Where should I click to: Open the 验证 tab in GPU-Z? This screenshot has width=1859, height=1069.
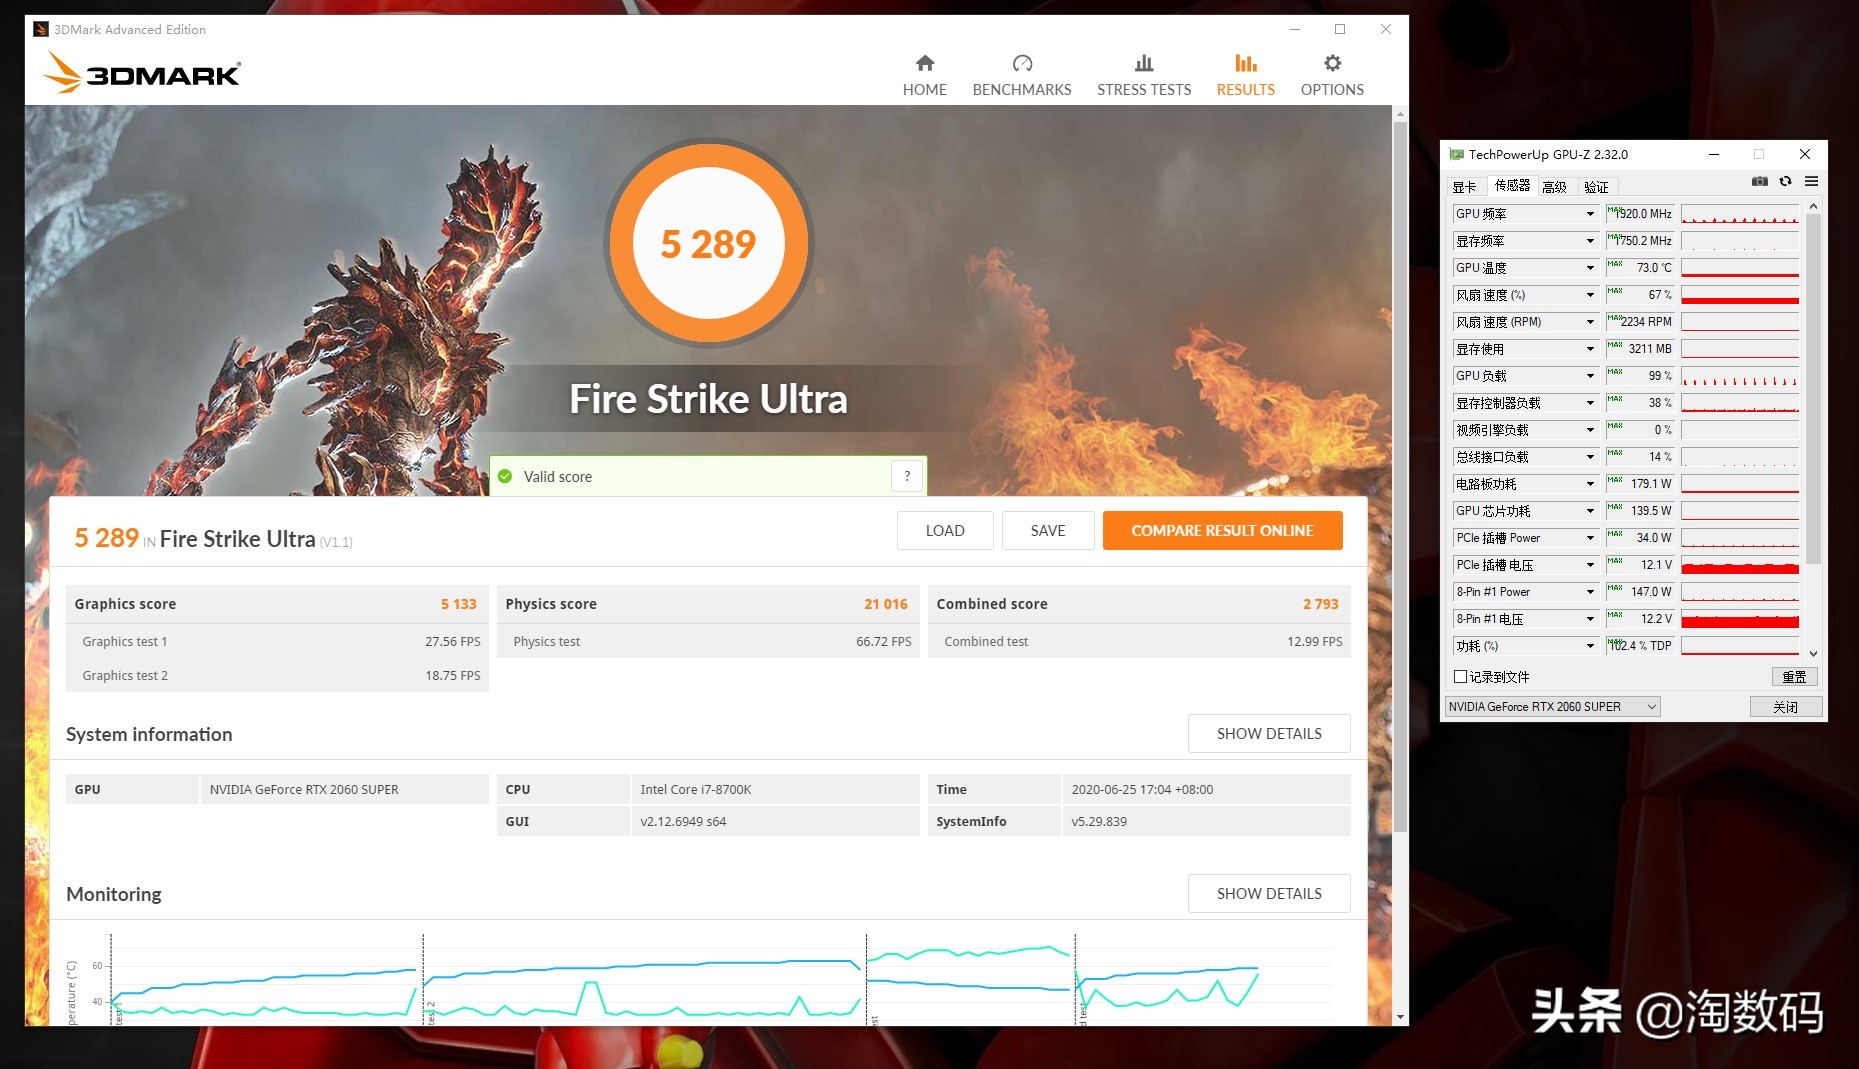coord(1597,187)
